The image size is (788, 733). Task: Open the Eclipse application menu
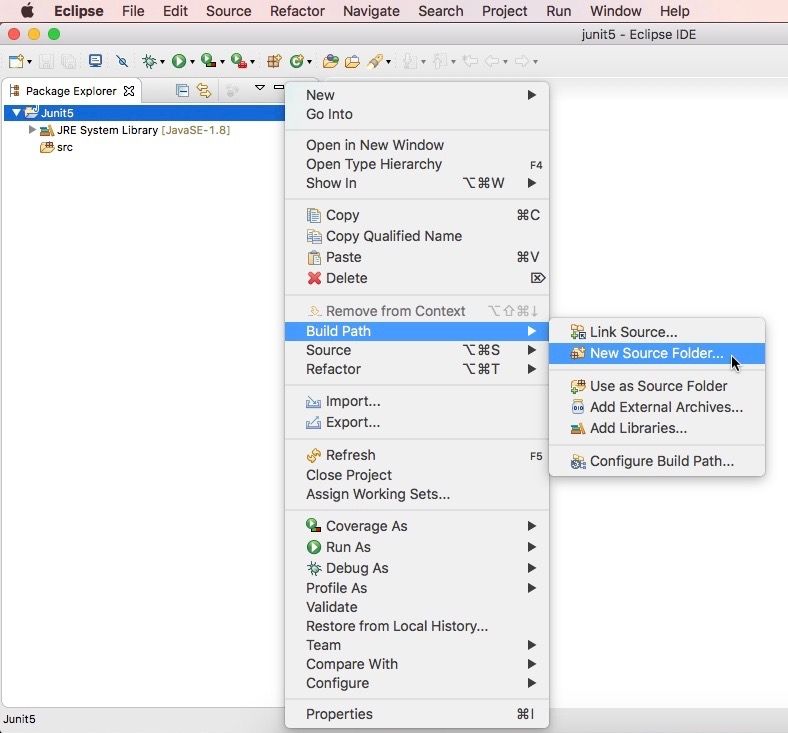tap(78, 11)
